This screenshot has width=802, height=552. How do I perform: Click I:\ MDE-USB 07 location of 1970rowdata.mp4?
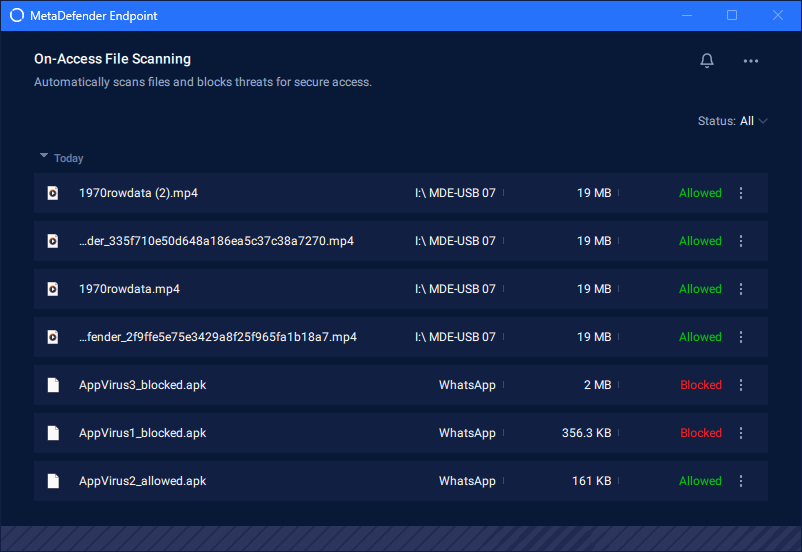pos(455,289)
